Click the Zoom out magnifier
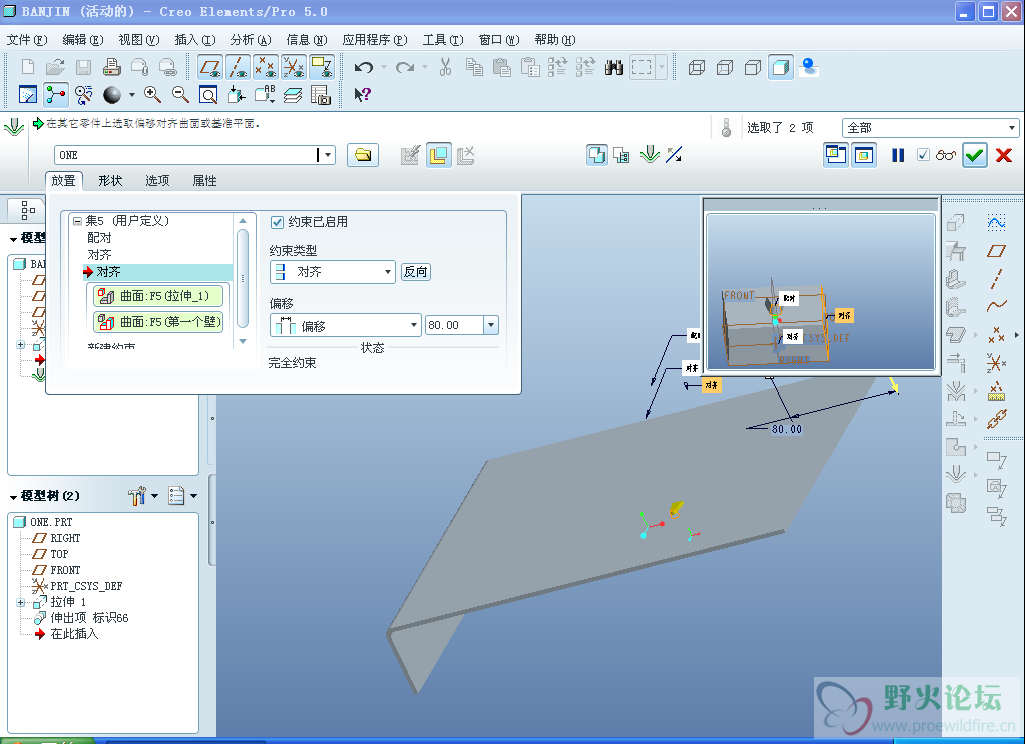This screenshot has height=744, width=1025. pyautogui.click(x=180, y=95)
